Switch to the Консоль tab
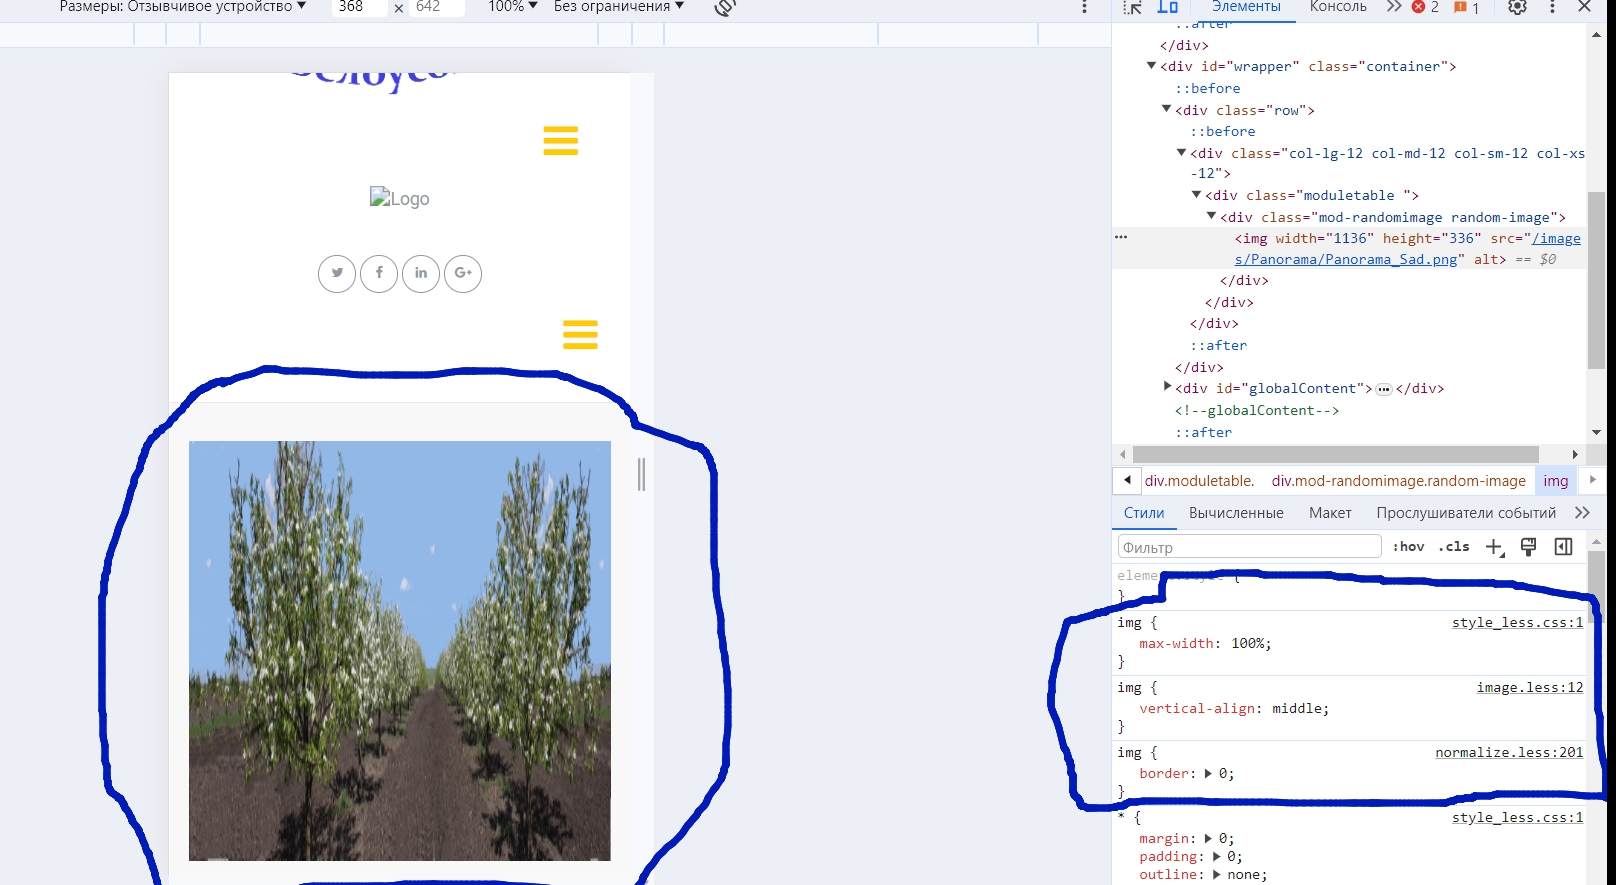Image resolution: width=1616 pixels, height=885 pixels. pos(1337,7)
